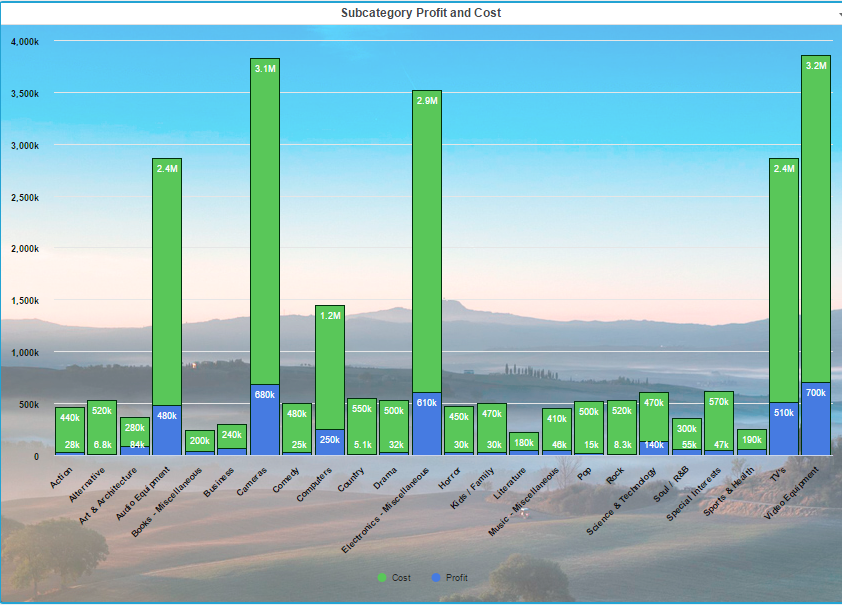Click the Subcategory Profit and Cost title

421,13
